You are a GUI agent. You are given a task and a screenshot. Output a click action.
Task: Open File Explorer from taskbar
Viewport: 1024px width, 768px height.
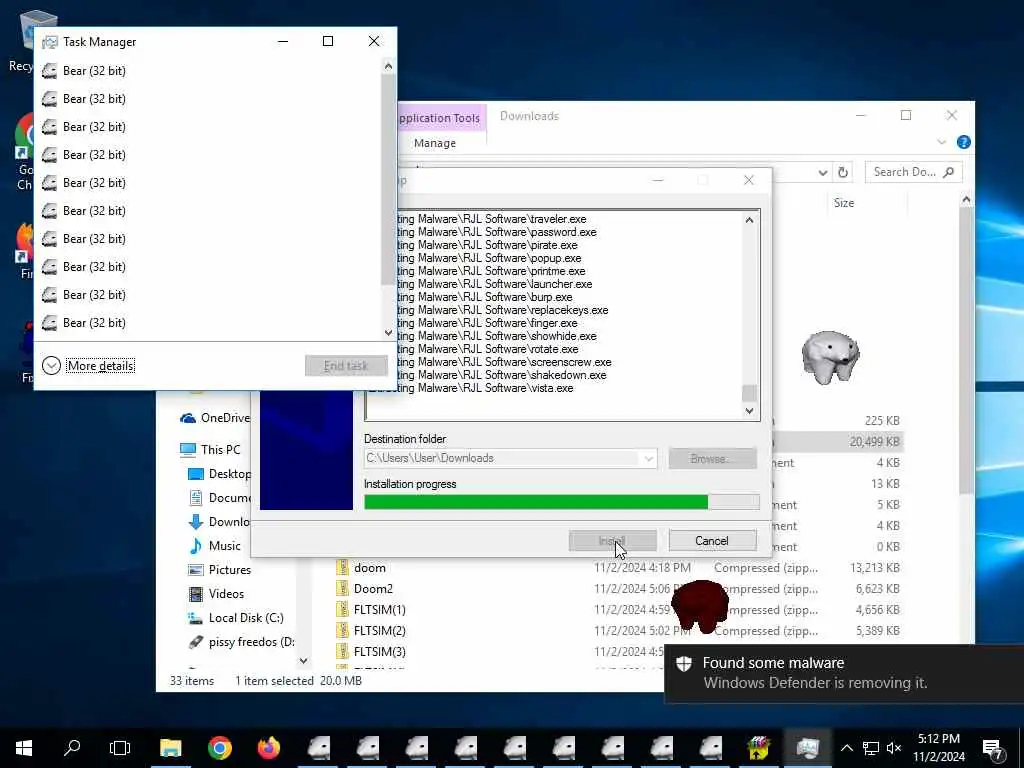pyautogui.click(x=170, y=748)
